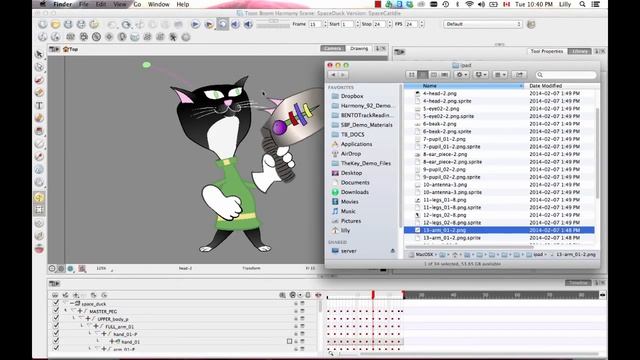Sort by Date Modified column header

(562, 86)
